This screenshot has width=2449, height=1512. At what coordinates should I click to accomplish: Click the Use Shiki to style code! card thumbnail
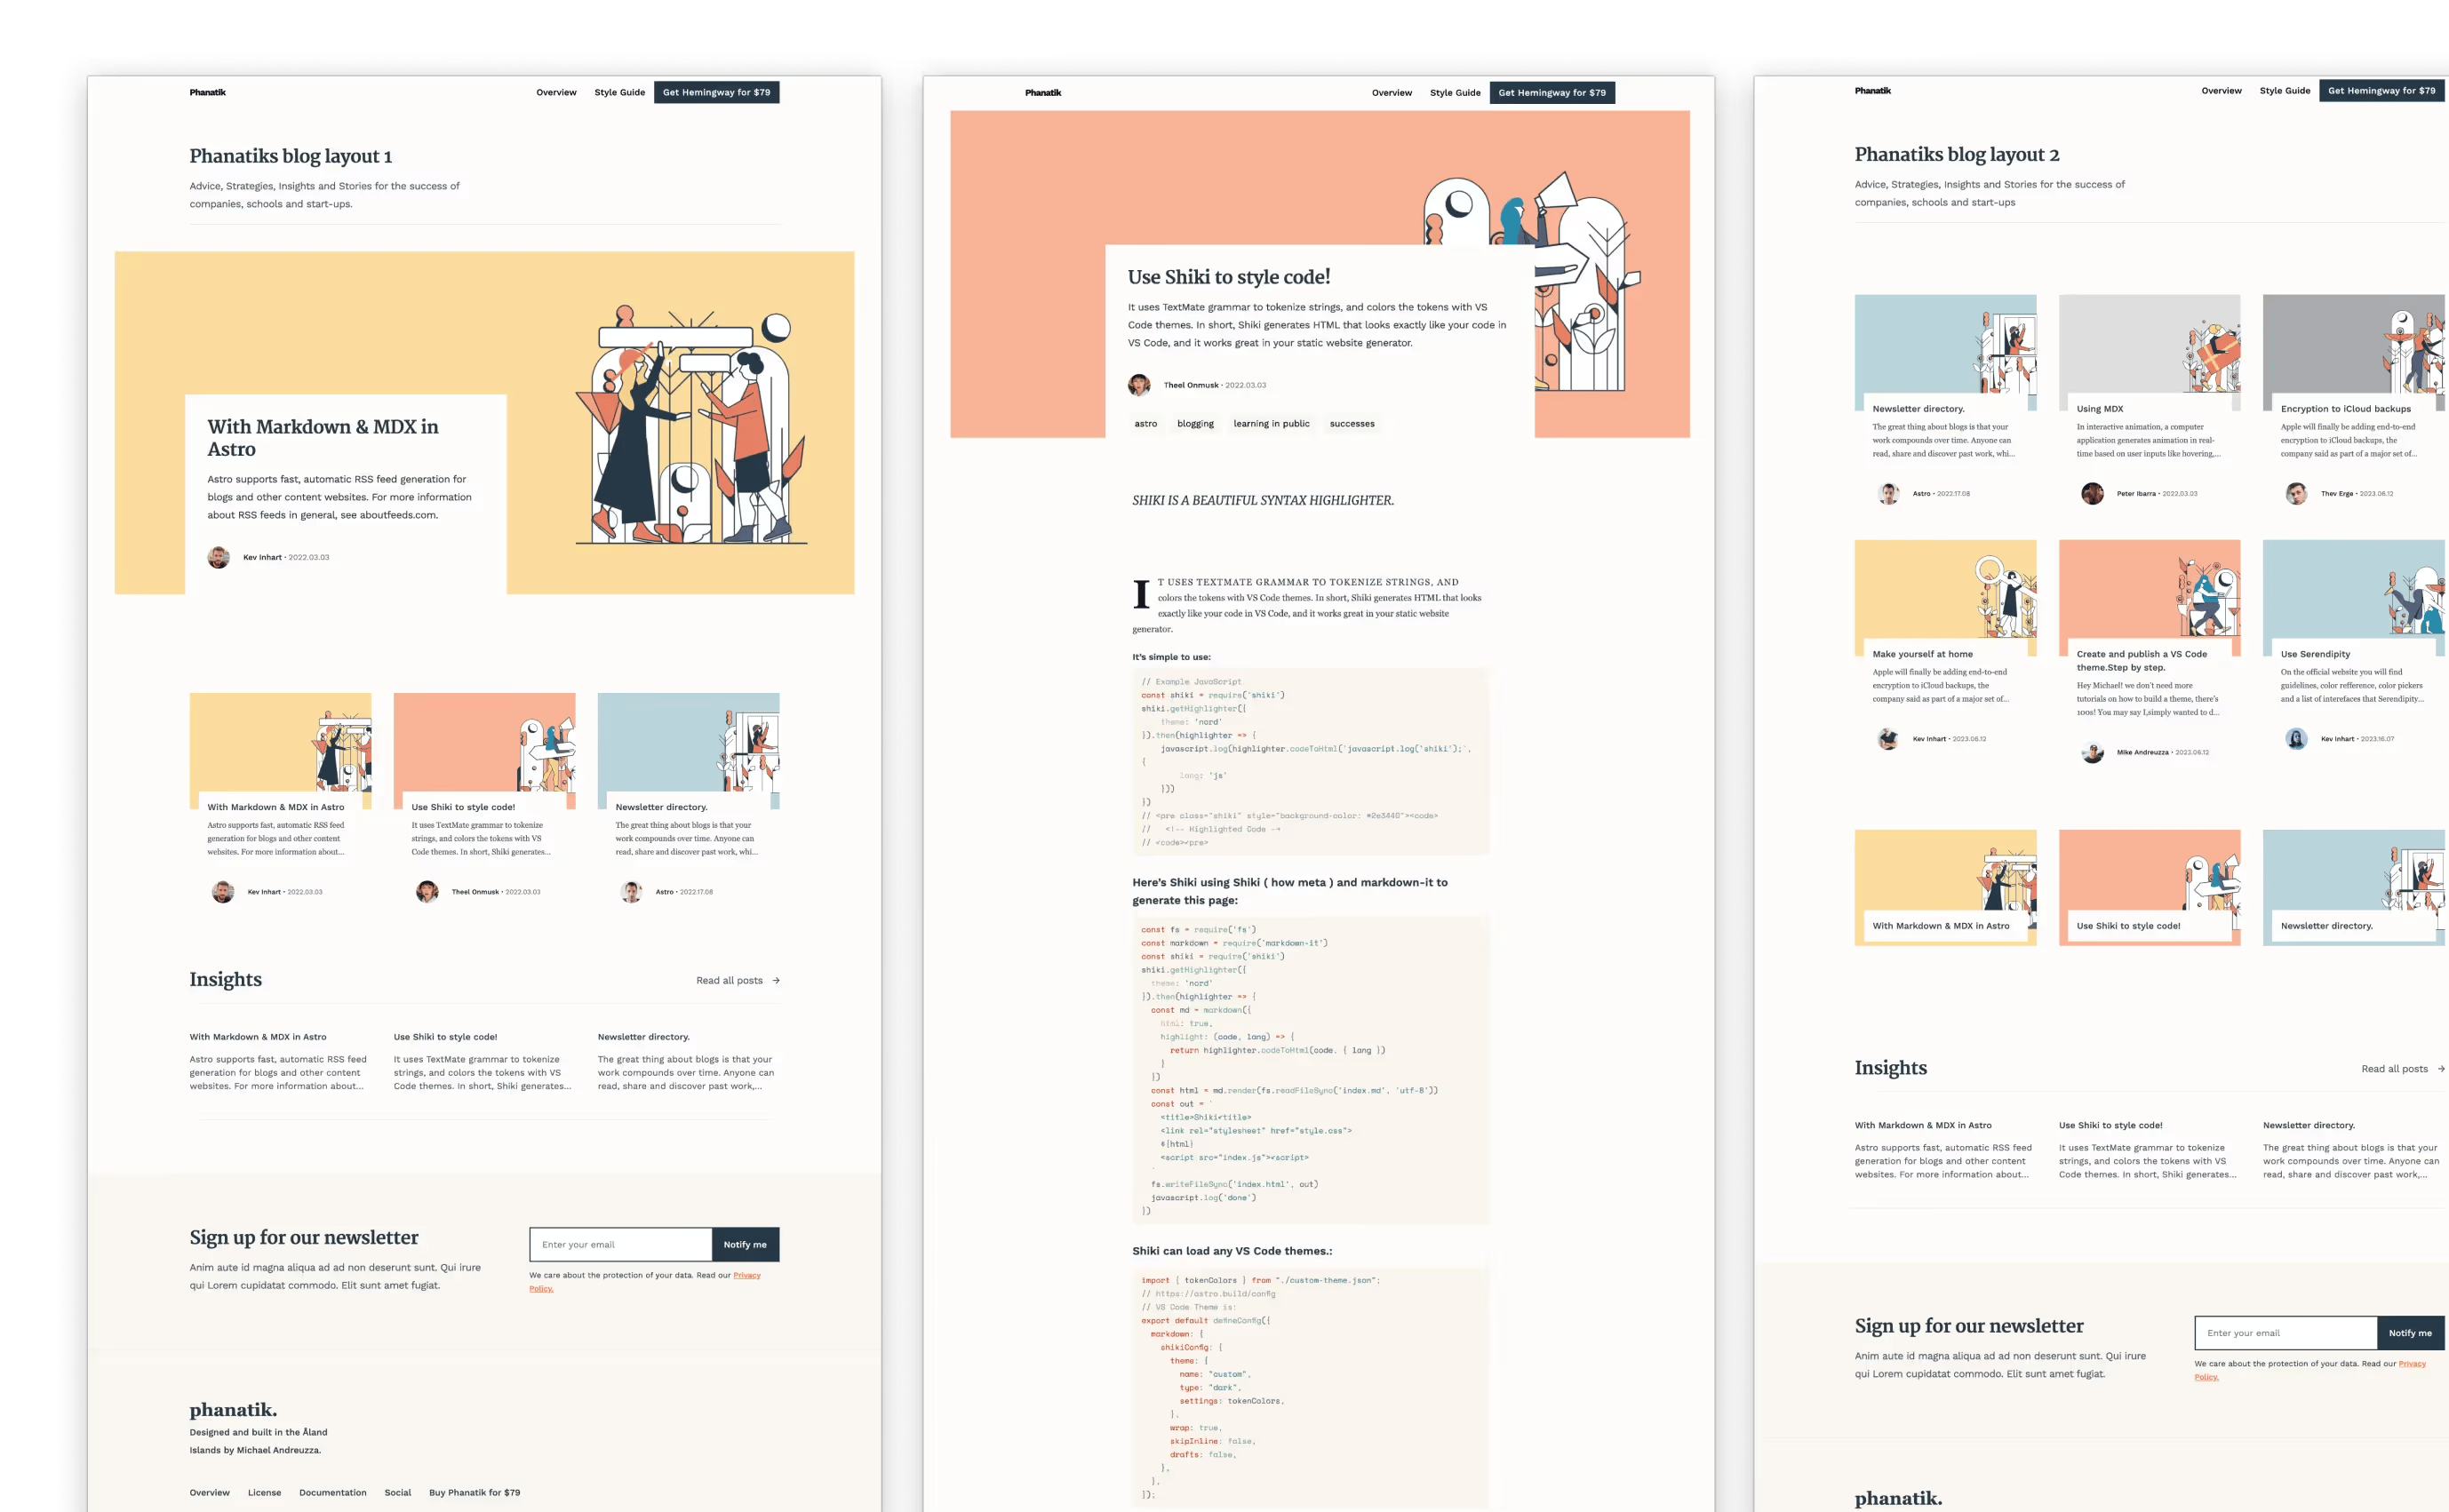pos(484,745)
